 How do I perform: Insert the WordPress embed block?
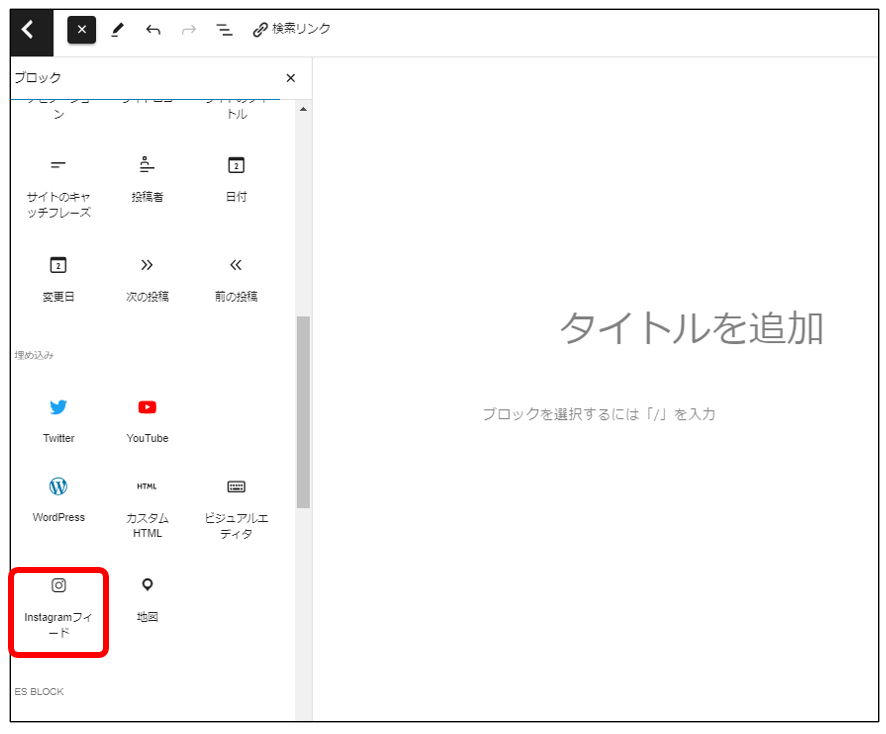[x=58, y=499]
